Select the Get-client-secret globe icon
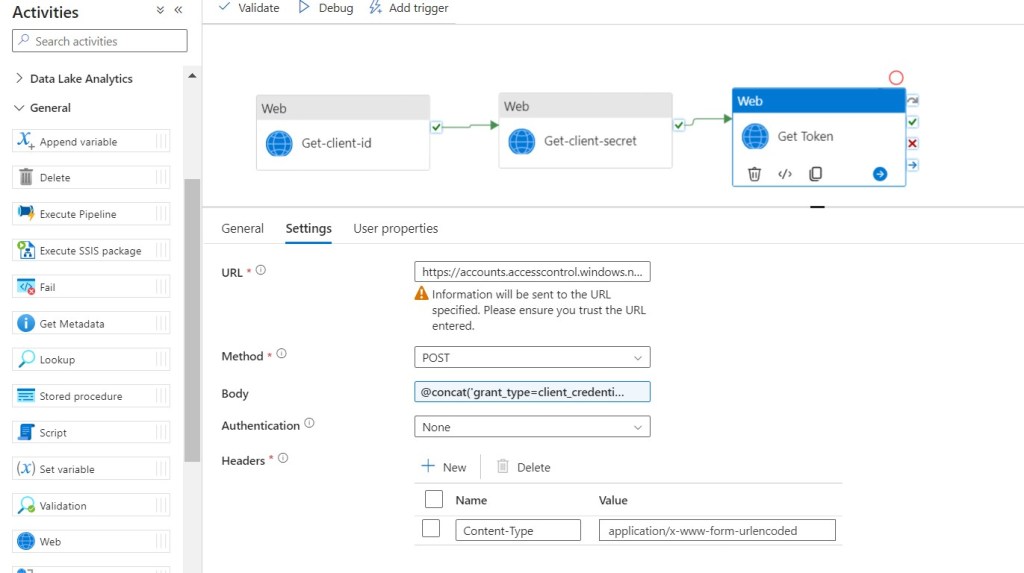The height and width of the screenshot is (573, 1024). click(x=522, y=141)
